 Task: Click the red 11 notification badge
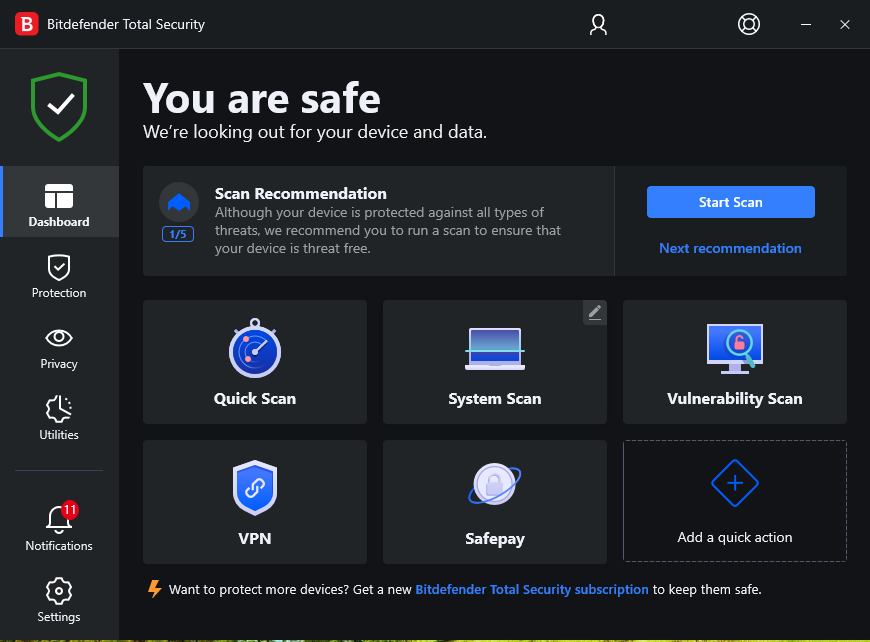pos(69,509)
